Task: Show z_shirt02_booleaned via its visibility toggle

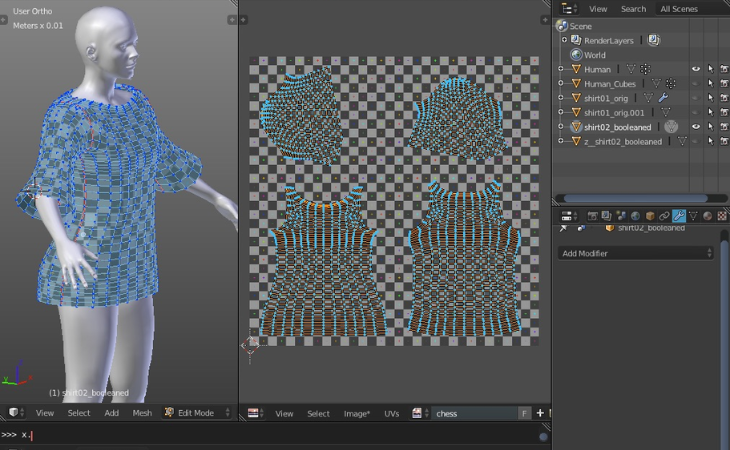Action: (696, 141)
